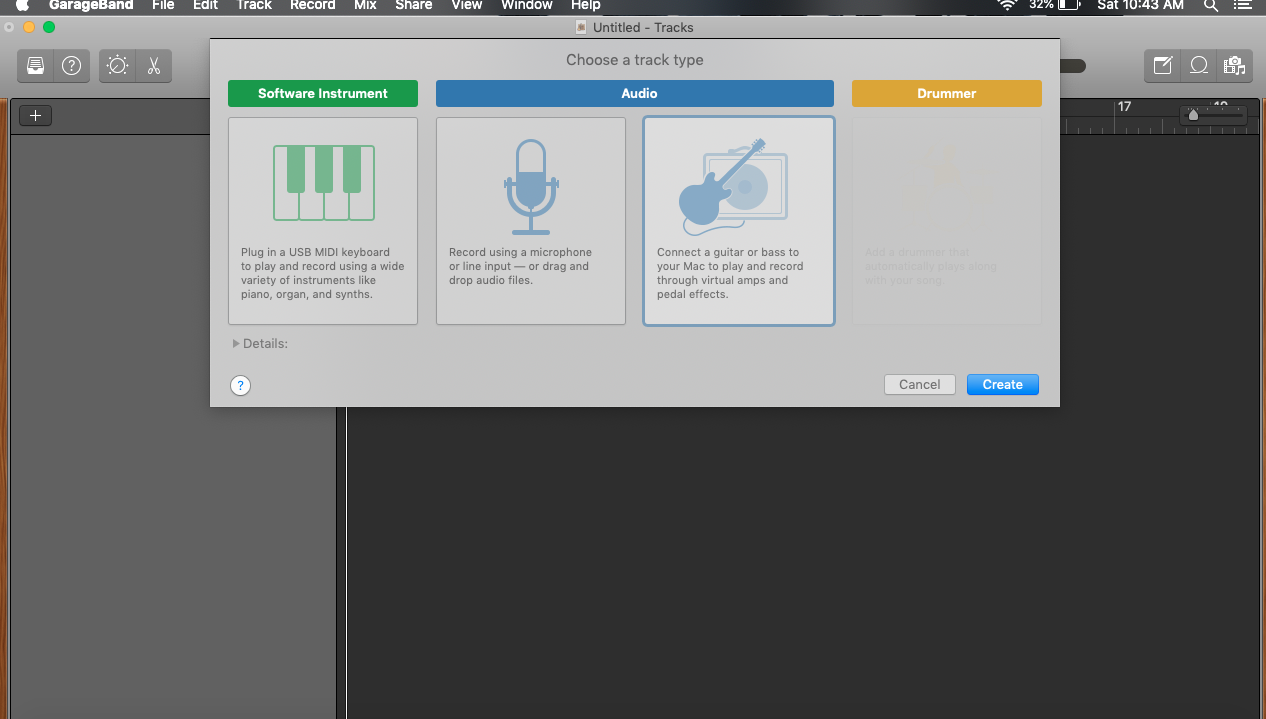Click the green Software Instrument header
The height and width of the screenshot is (719, 1266).
click(x=323, y=93)
